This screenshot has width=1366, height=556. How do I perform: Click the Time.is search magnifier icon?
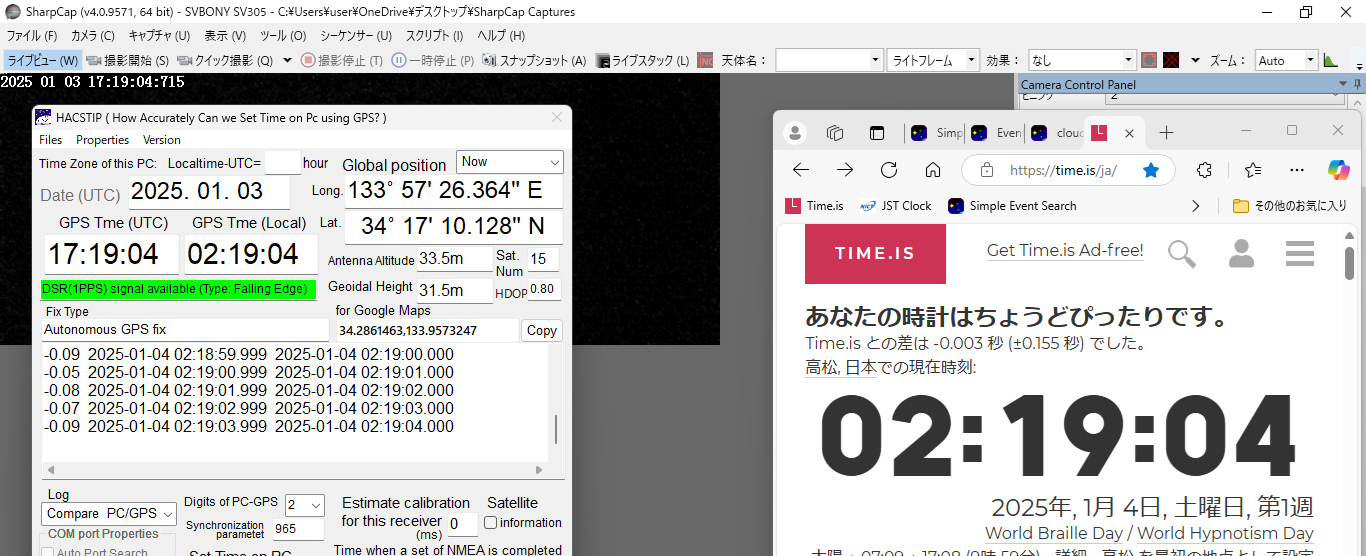pos(1182,253)
